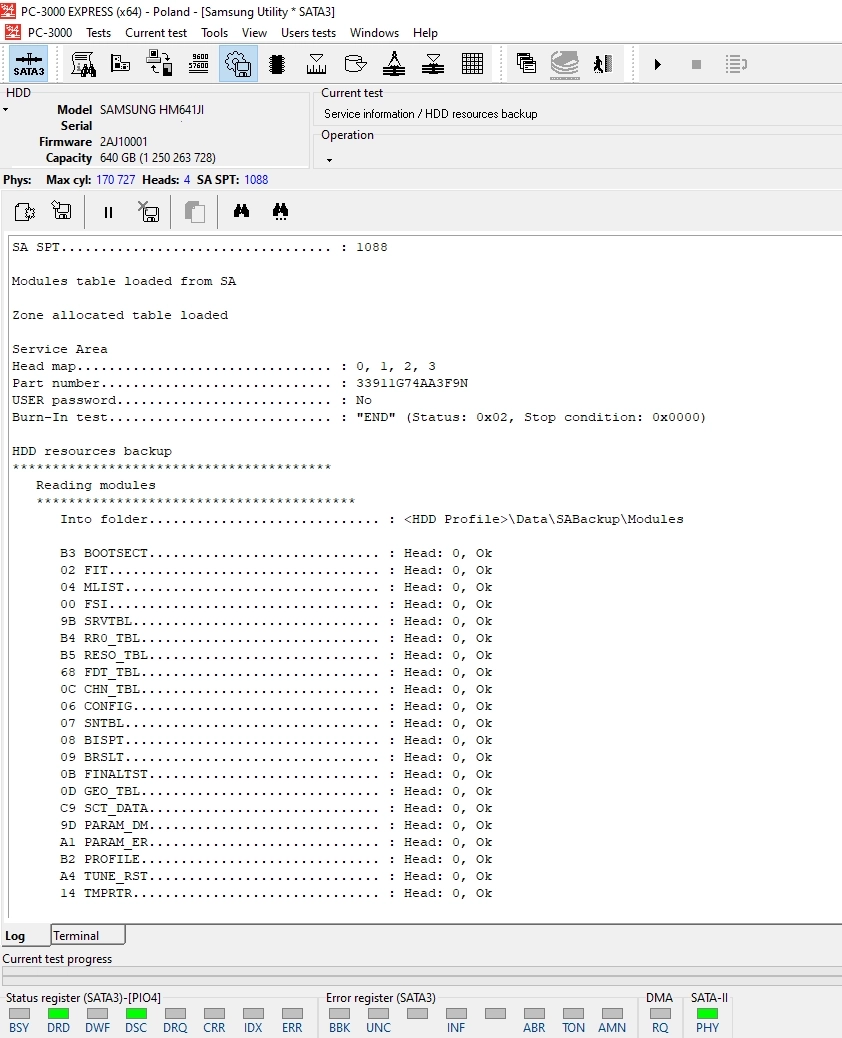Open the computer-to-device transfer icon
Image resolution: width=842 pixels, height=1038 pixels.
(x=160, y=64)
